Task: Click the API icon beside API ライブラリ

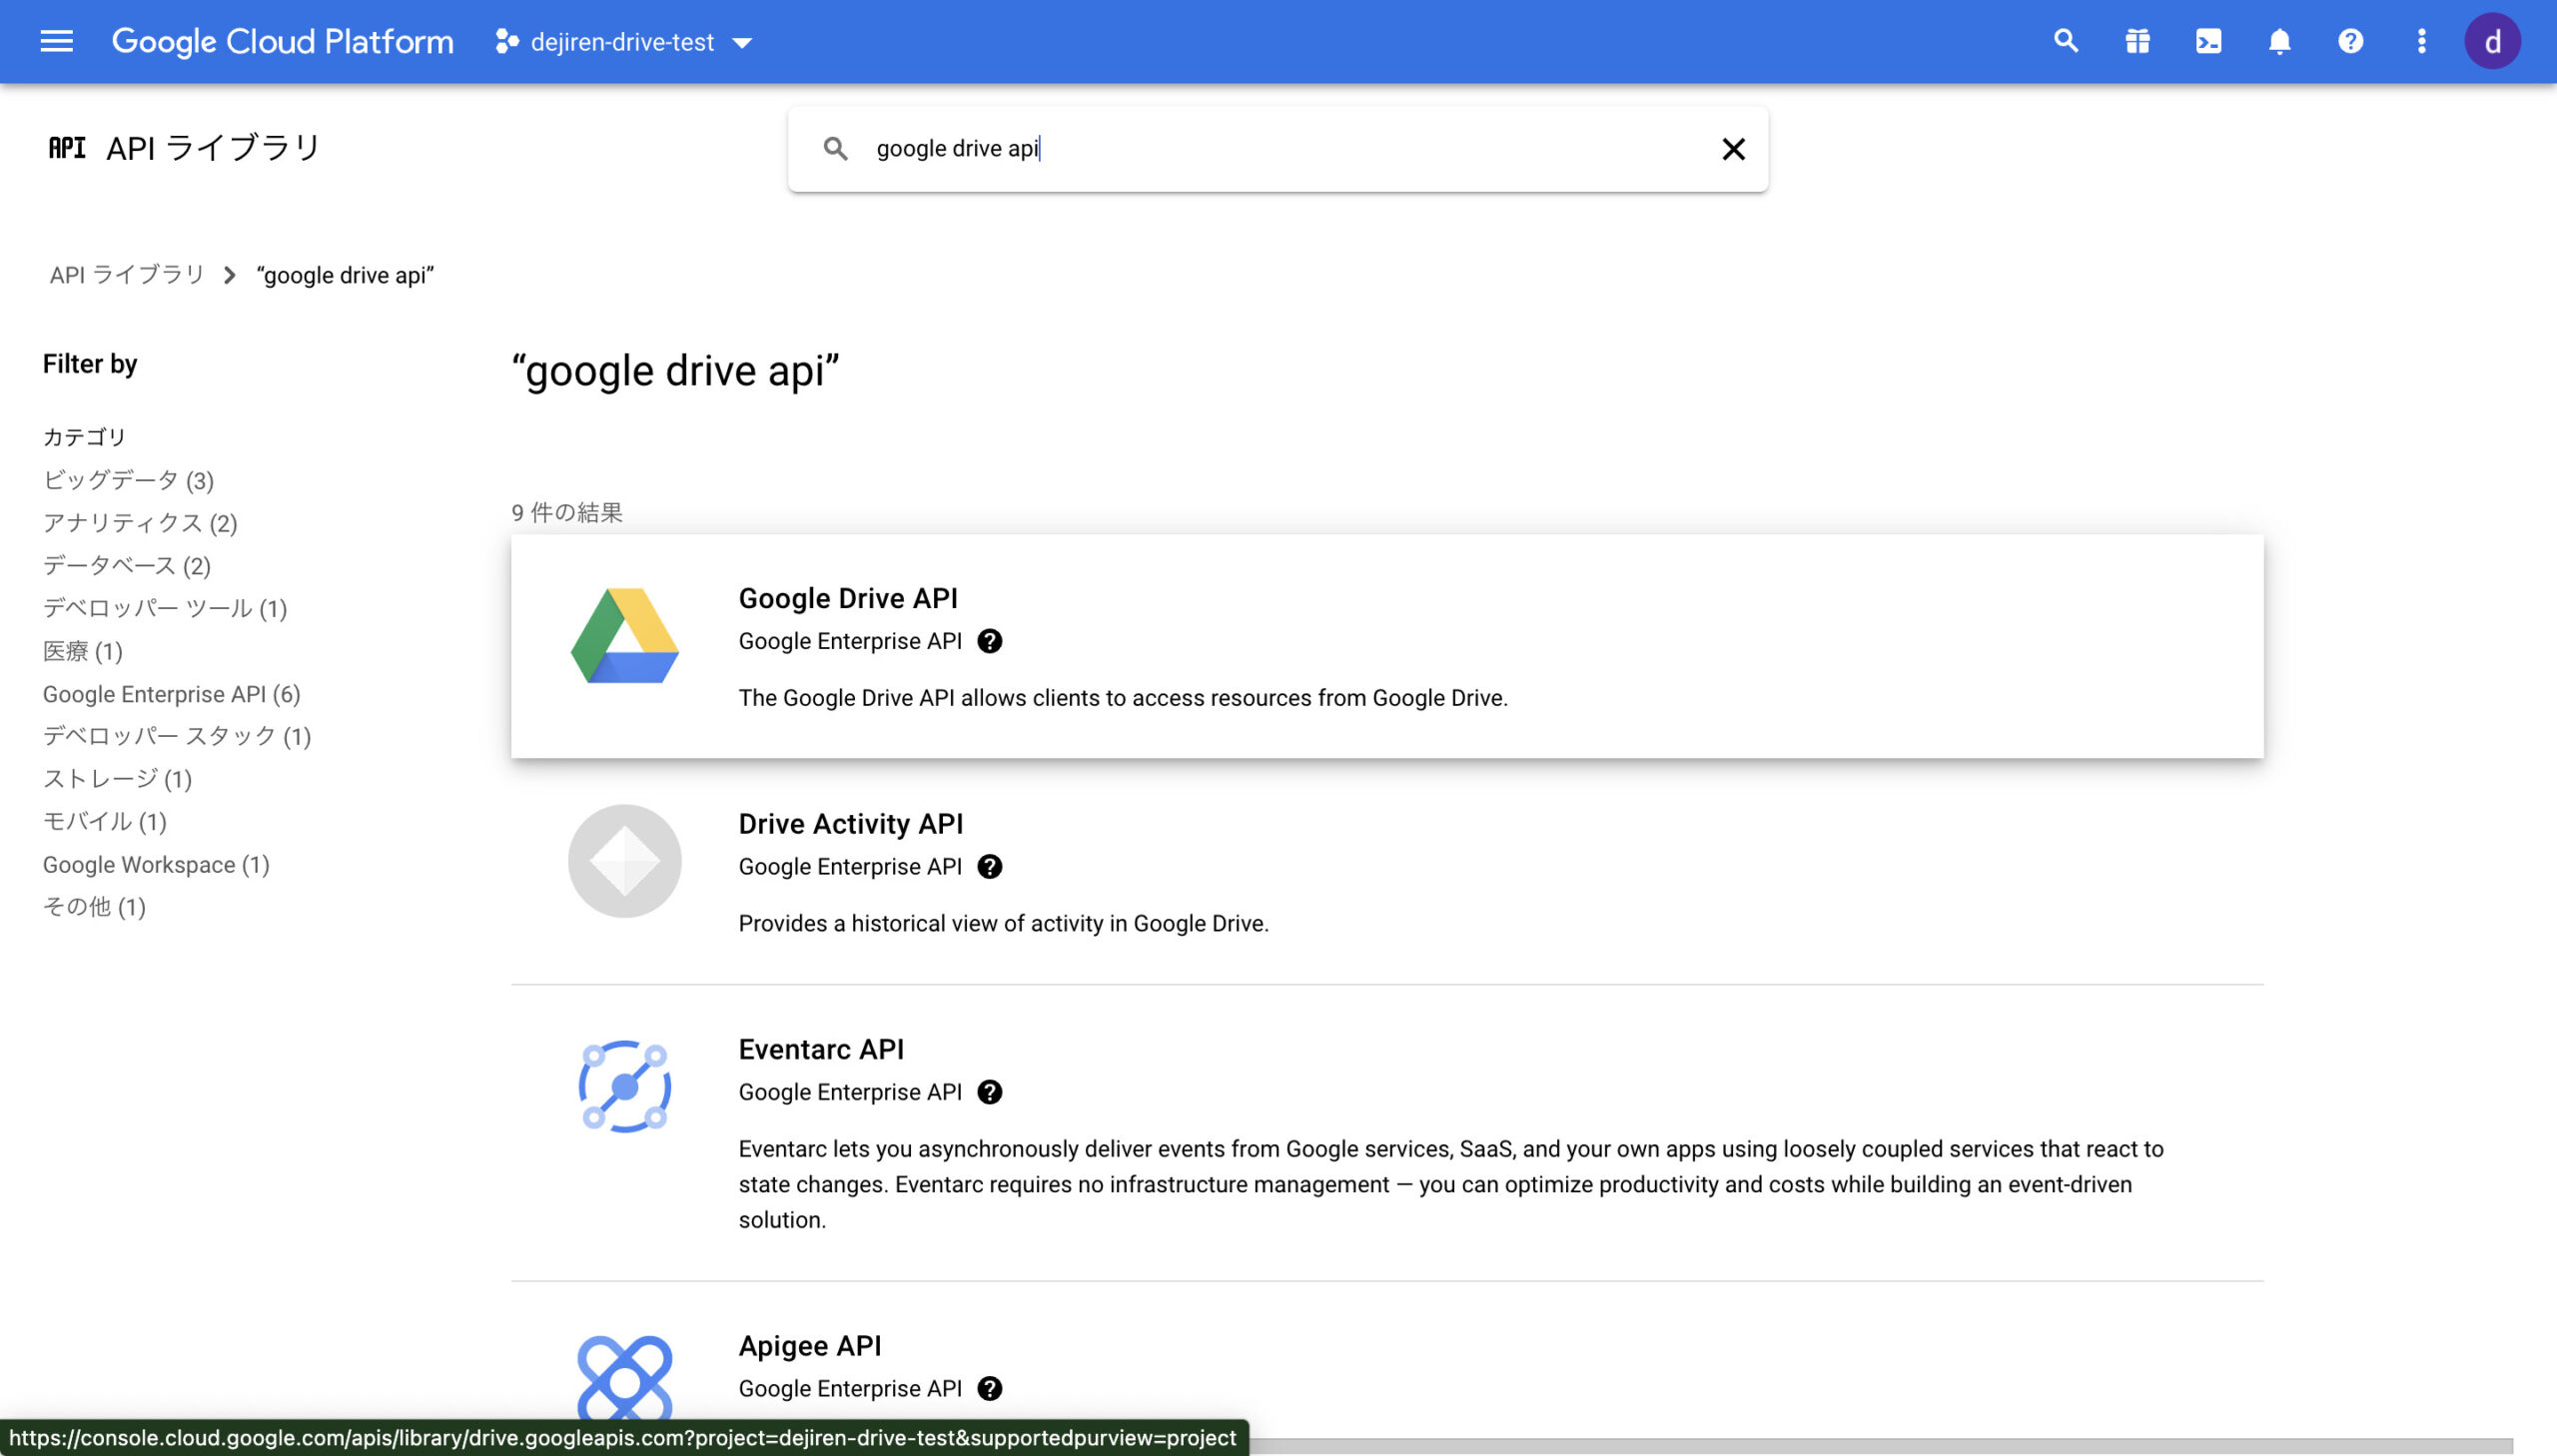Action: pyautogui.click(x=67, y=148)
